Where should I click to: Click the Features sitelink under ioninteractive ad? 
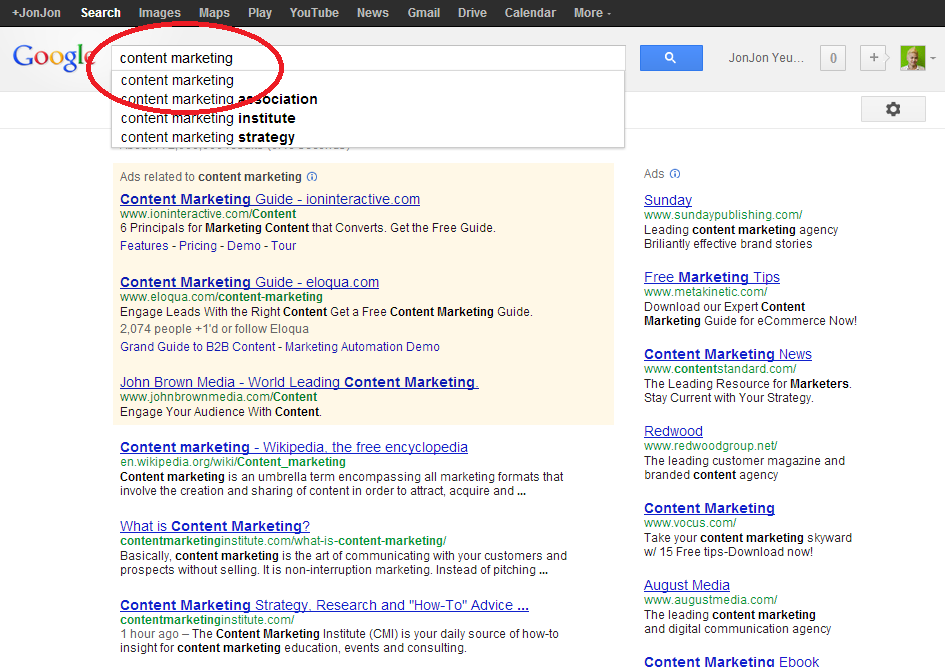tap(144, 246)
